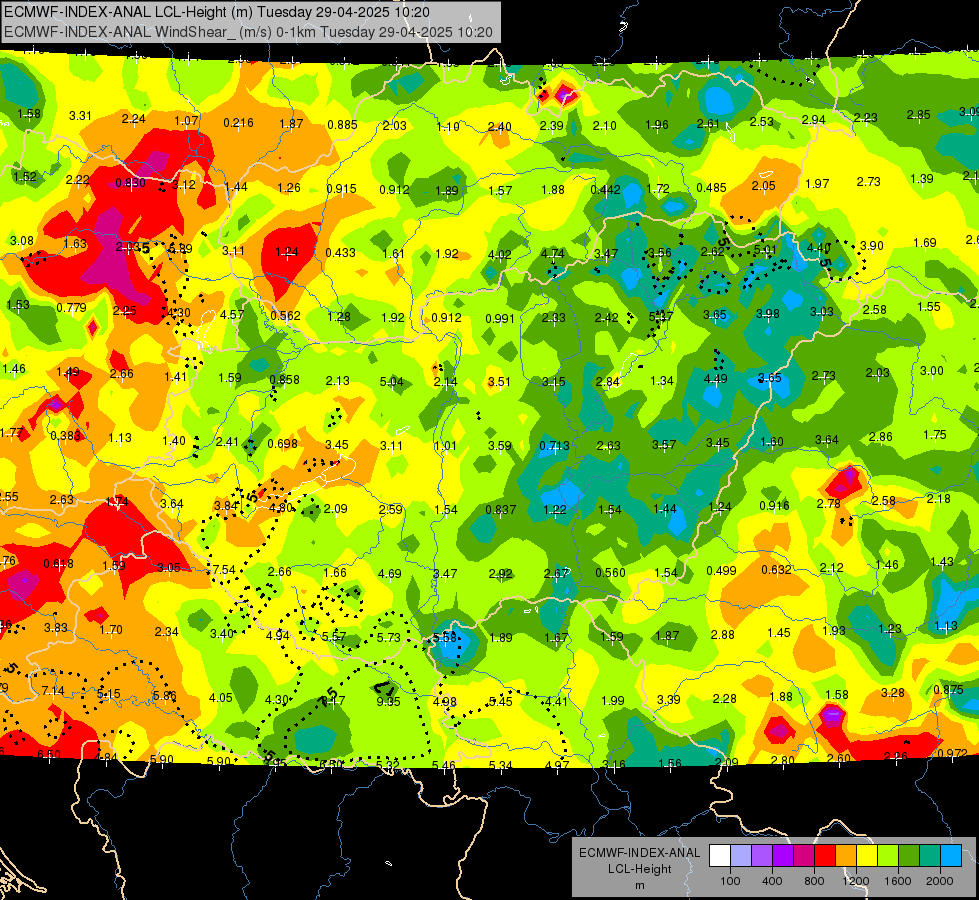Click the grid value 5.73

(388, 638)
